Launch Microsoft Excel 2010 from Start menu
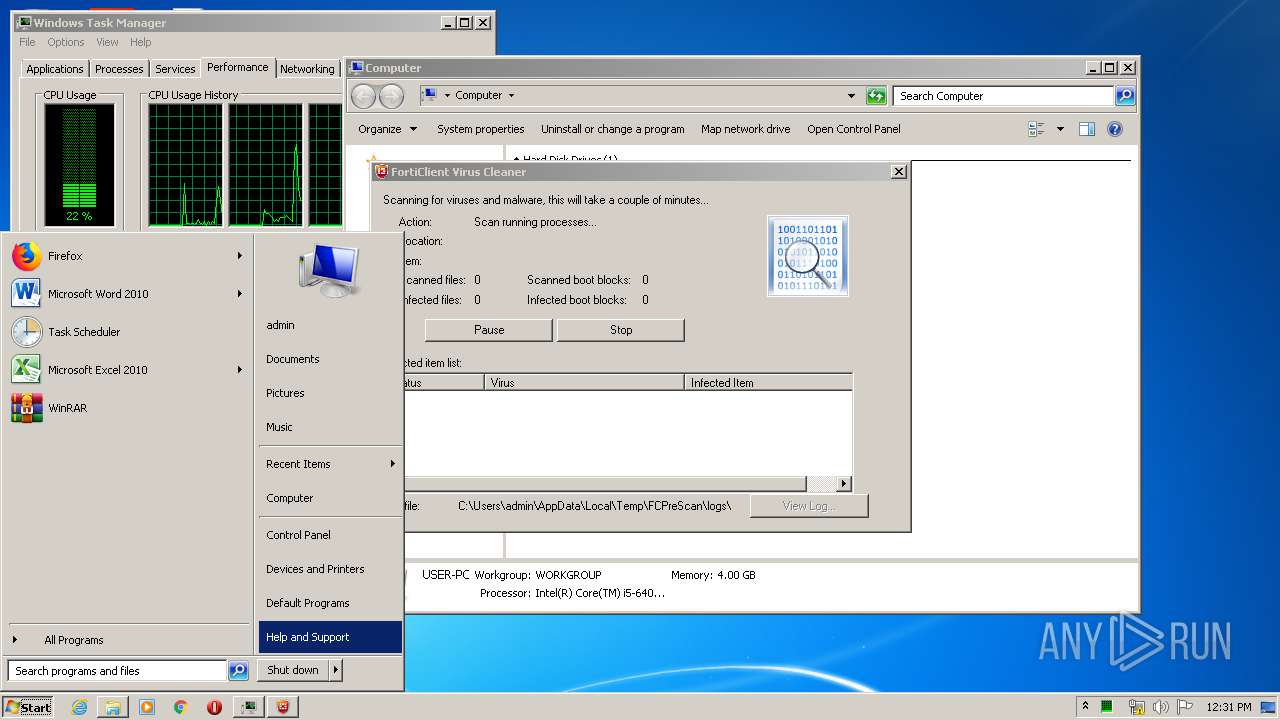Viewport: 1280px width, 720px height. 128,370
